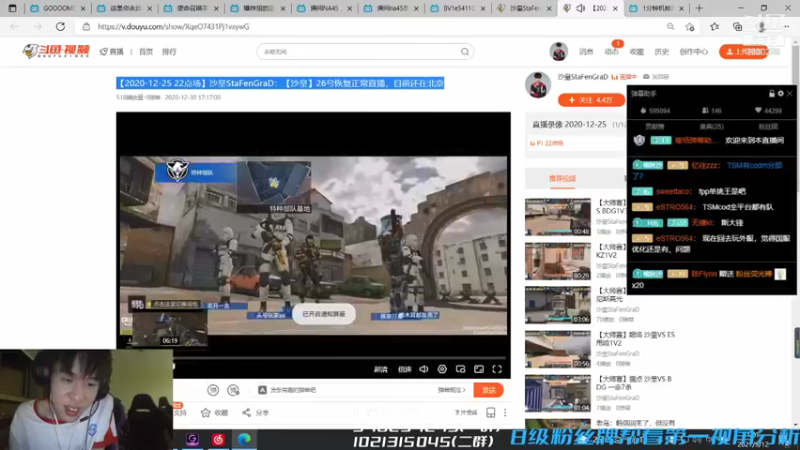Screen dimensions: 800x450
Task: Open recommended video thumbnail with duration 03:06
Action: (x=558, y=305)
